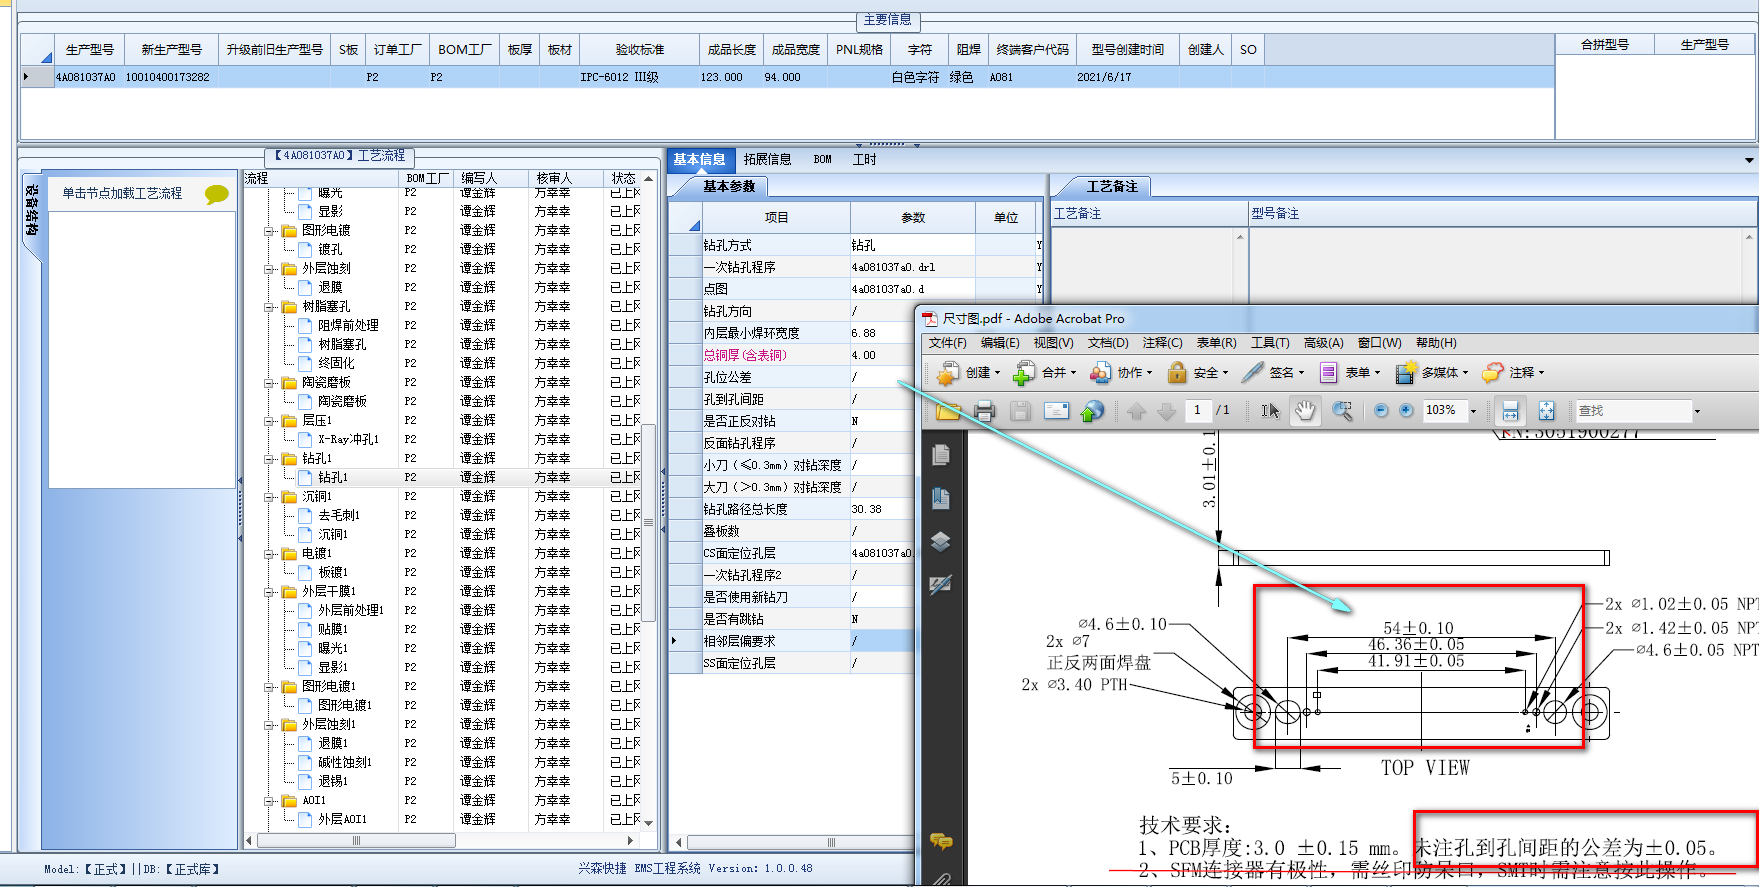Collapse the 外层蚀刻 tree node
Image resolution: width=1759 pixels, height=887 pixels.
point(269,269)
